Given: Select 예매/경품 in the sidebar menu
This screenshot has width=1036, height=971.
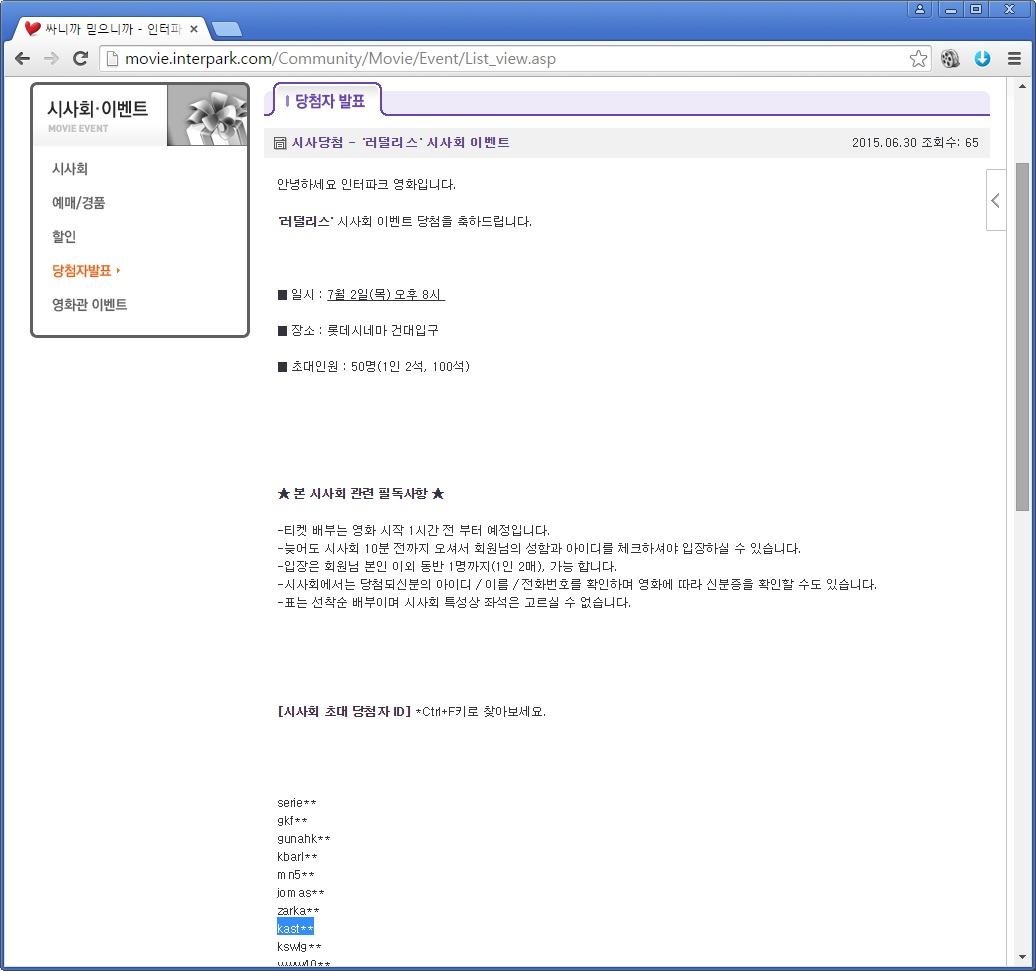Looking at the screenshot, I should 78,203.
